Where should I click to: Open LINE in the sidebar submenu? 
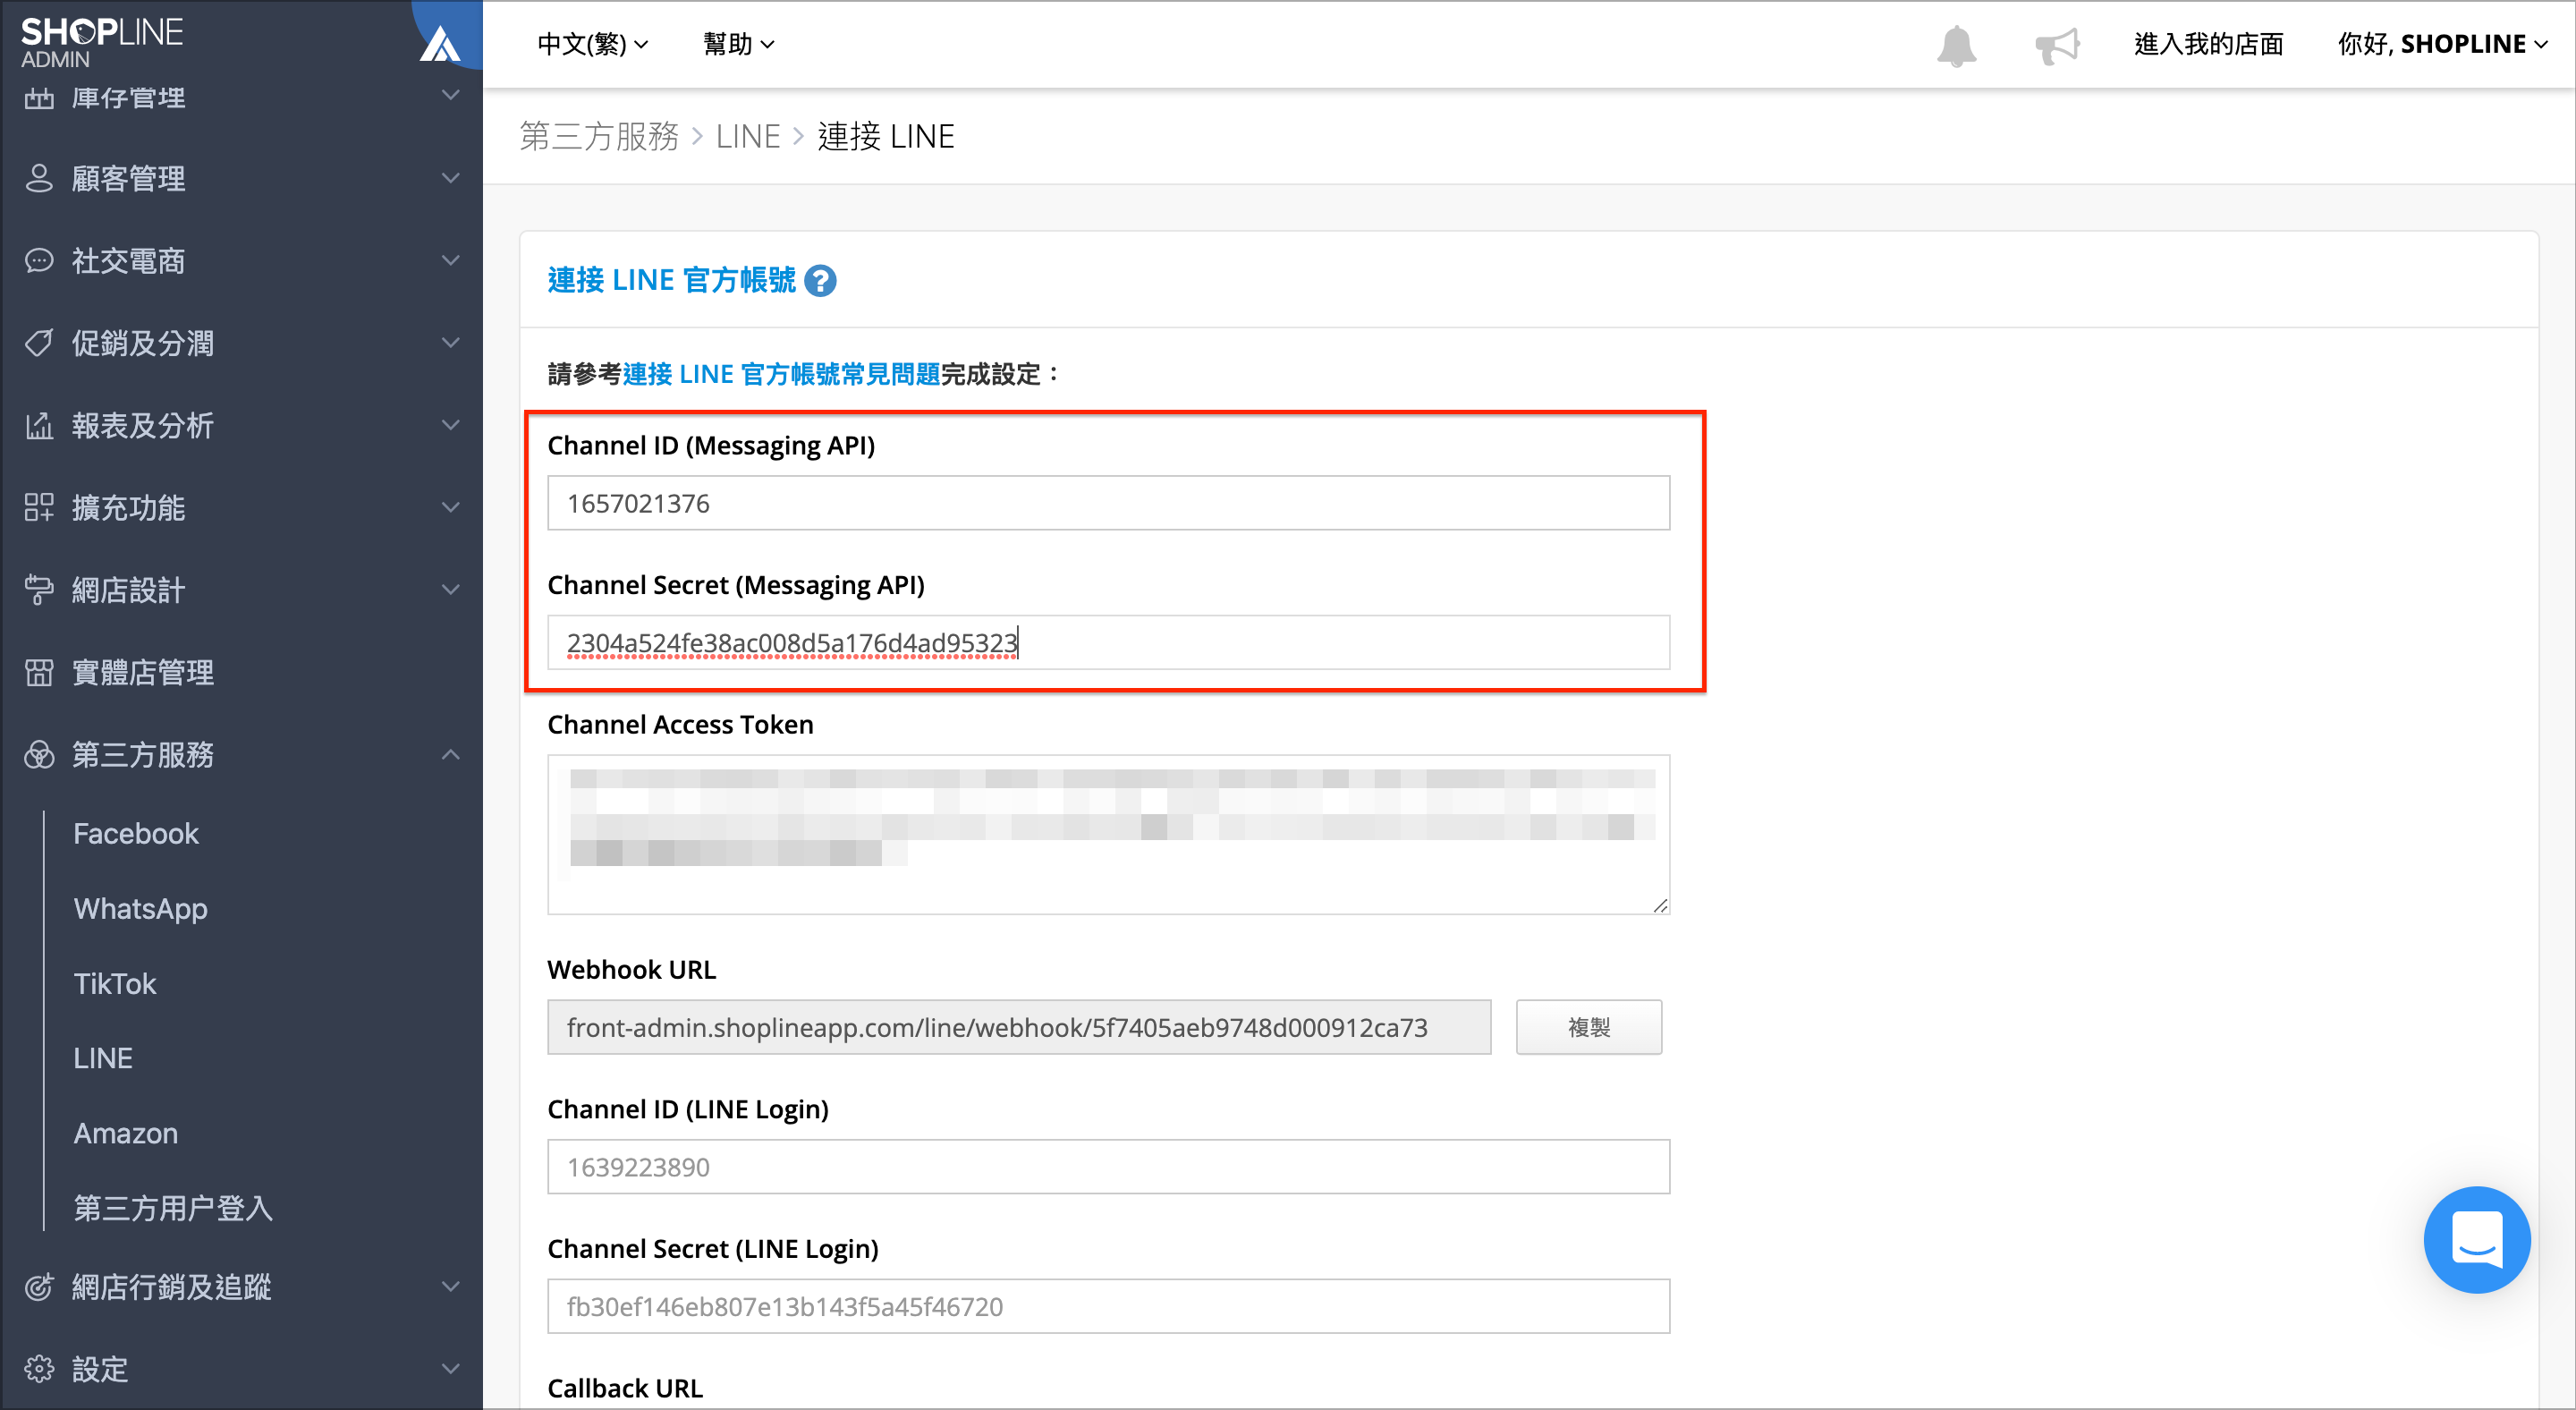[x=103, y=1058]
